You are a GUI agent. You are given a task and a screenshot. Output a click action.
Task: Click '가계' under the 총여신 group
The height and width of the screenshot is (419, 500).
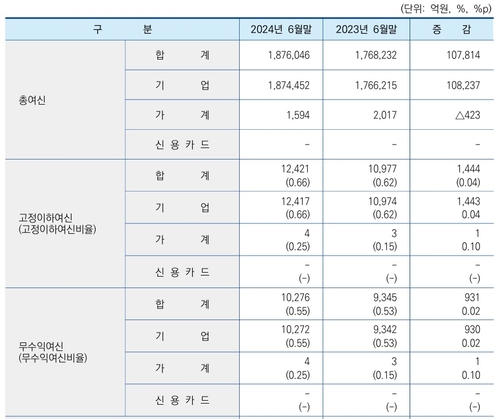coord(182,115)
